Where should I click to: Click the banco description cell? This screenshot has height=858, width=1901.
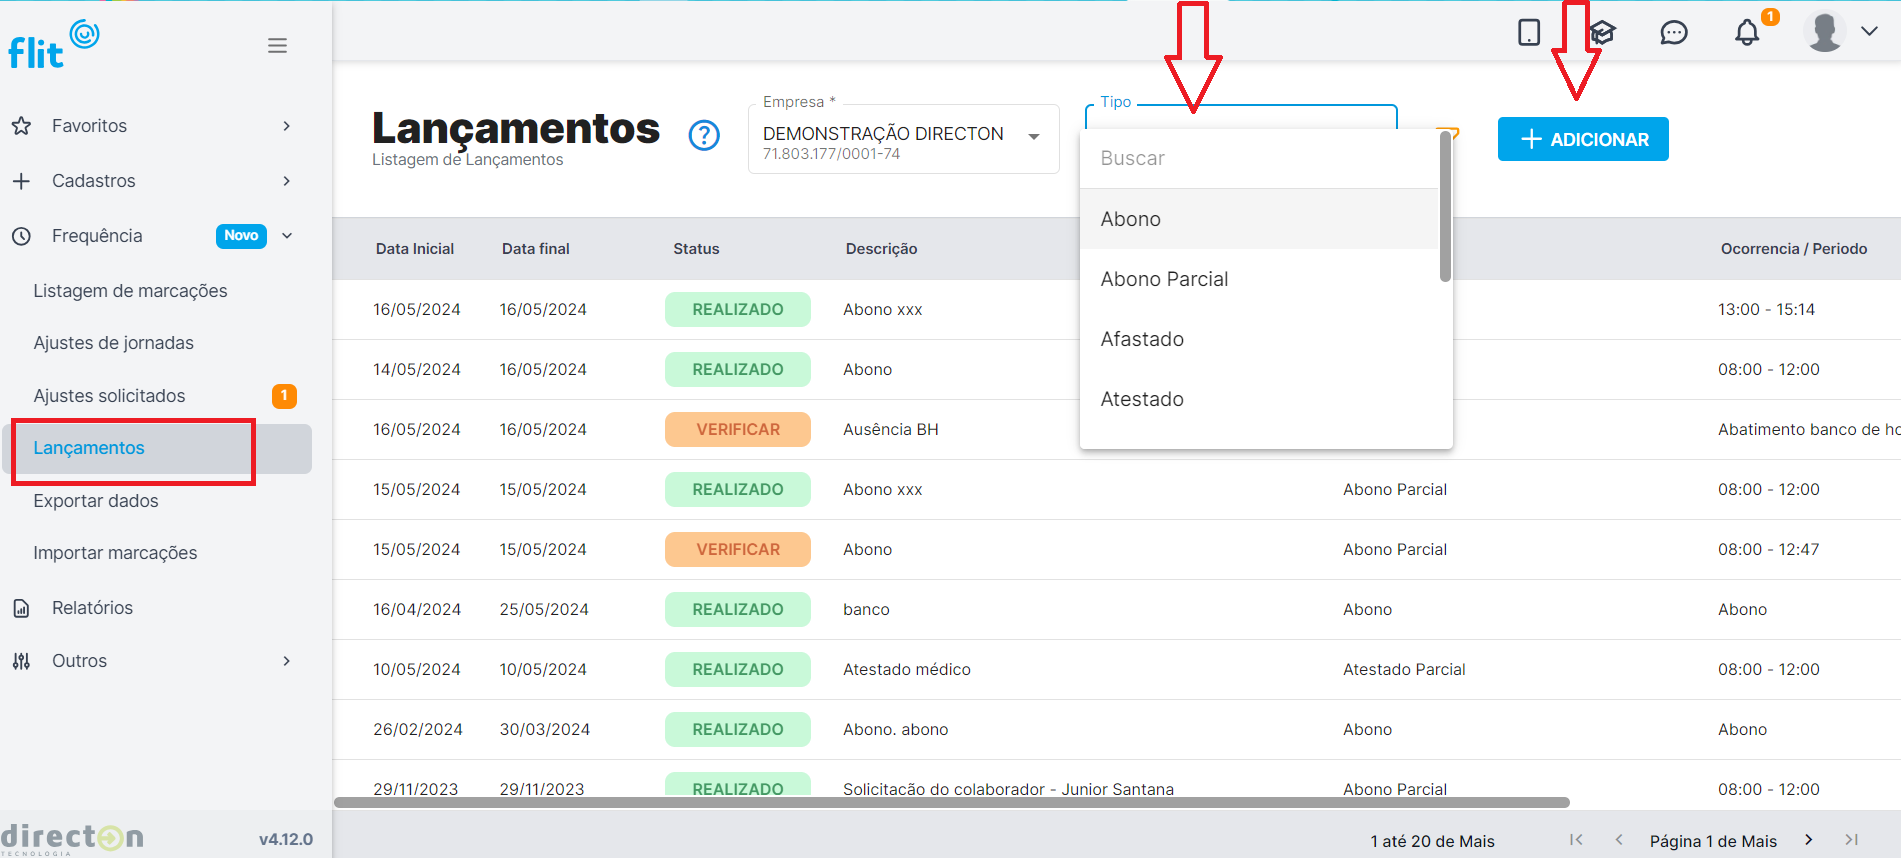tap(866, 609)
